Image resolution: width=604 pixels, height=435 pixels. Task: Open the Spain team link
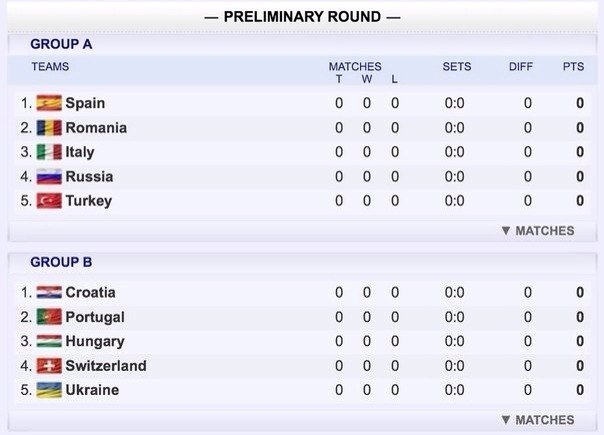pos(85,103)
